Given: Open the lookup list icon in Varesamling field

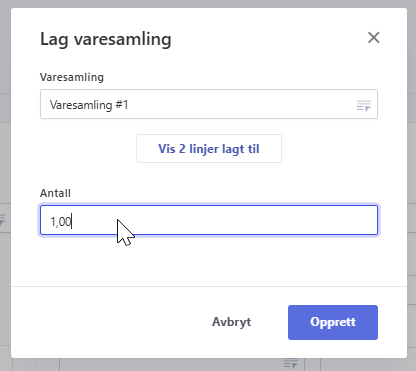Looking at the screenshot, I should click(x=364, y=106).
